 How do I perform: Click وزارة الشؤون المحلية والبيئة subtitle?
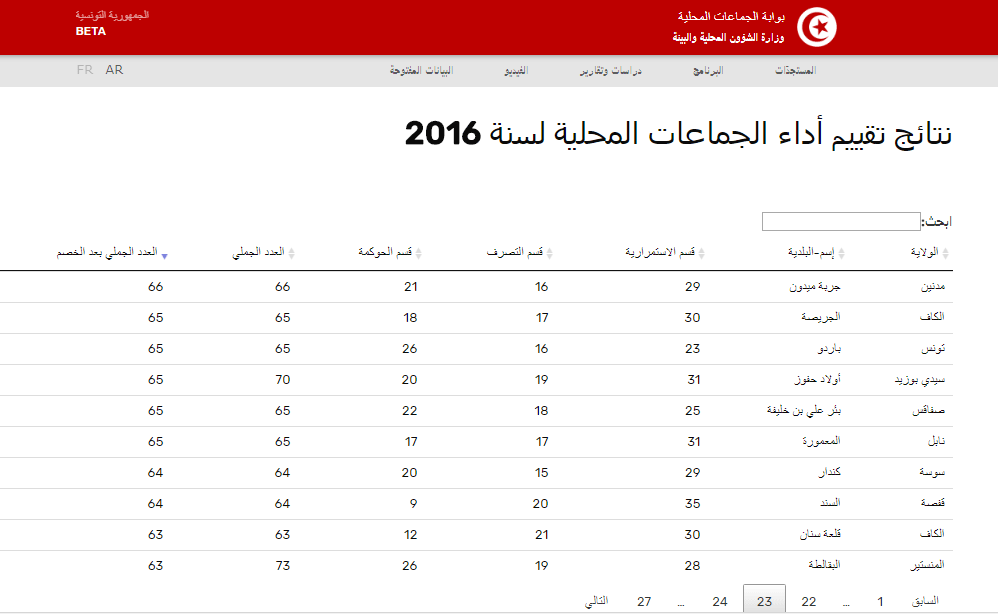(x=729, y=38)
